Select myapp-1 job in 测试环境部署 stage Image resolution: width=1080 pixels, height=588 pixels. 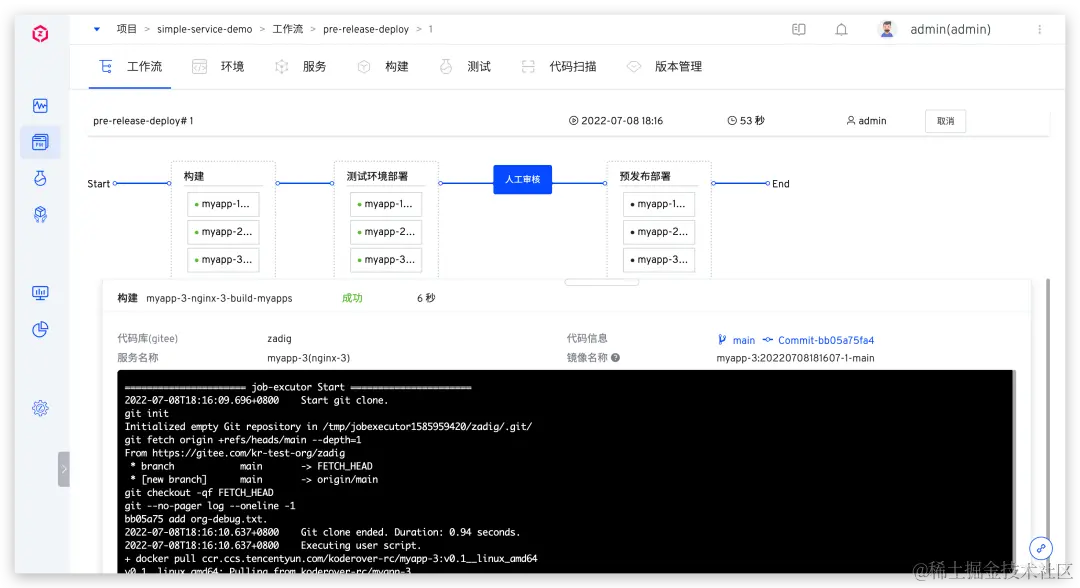pyautogui.click(x=386, y=204)
